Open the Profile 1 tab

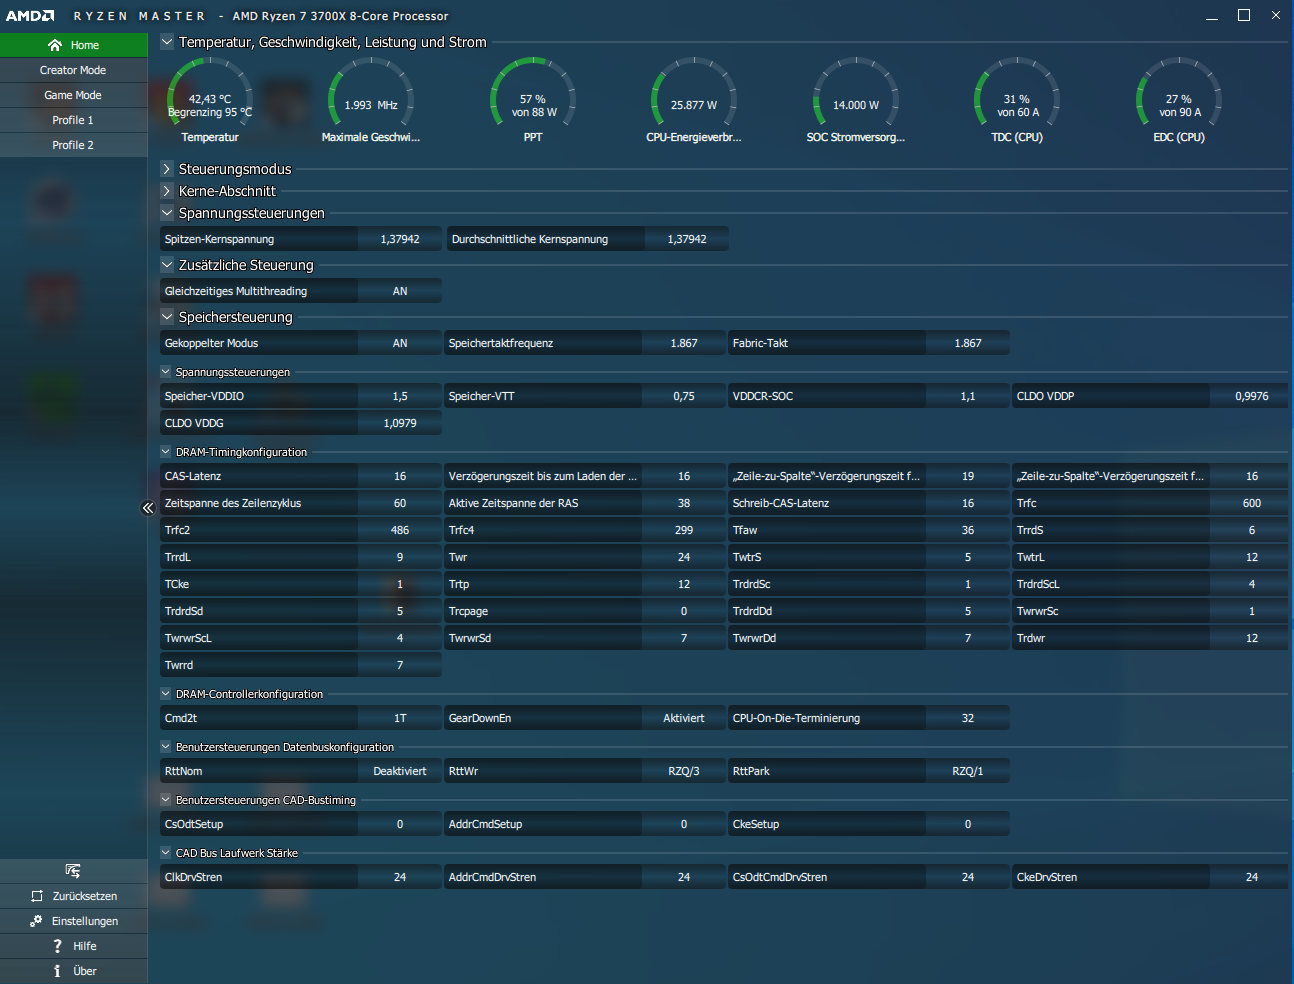pos(74,120)
